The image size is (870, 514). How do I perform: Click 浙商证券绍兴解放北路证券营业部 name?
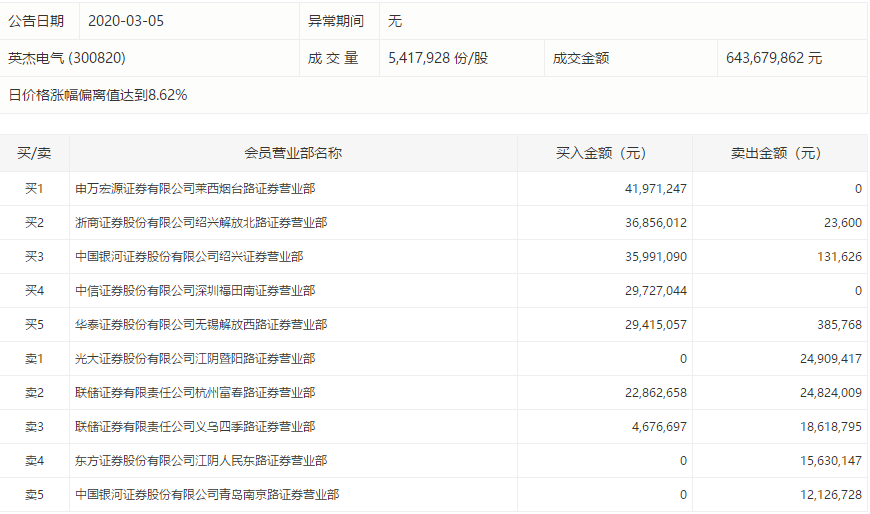(x=201, y=223)
